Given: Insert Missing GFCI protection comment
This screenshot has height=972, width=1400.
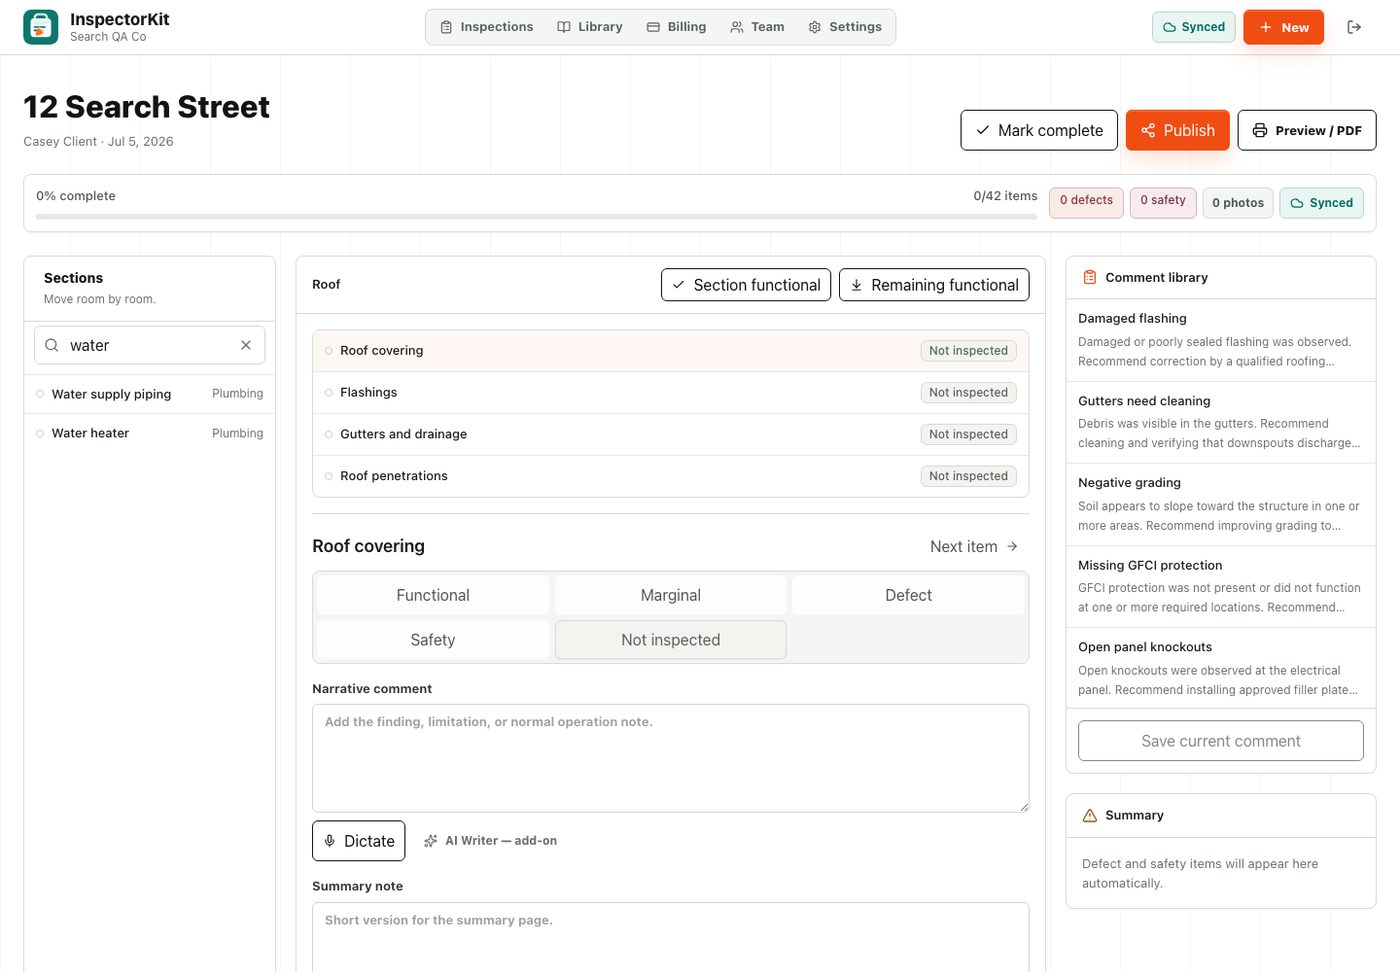Looking at the screenshot, I should pyautogui.click(x=1221, y=586).
